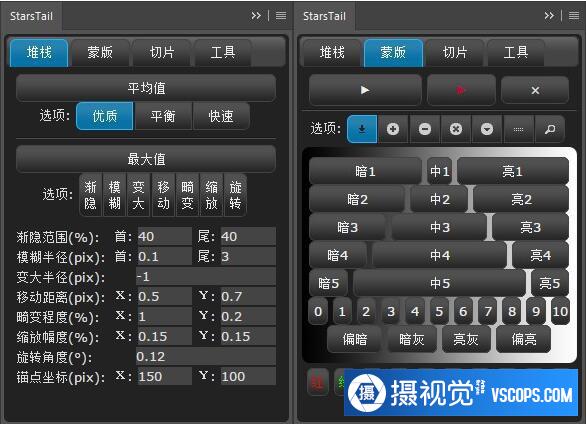Select the plus-circle mask option icon
Image resolution: width=586 pixels, height=424 pixels.
(x=393, y=129)
